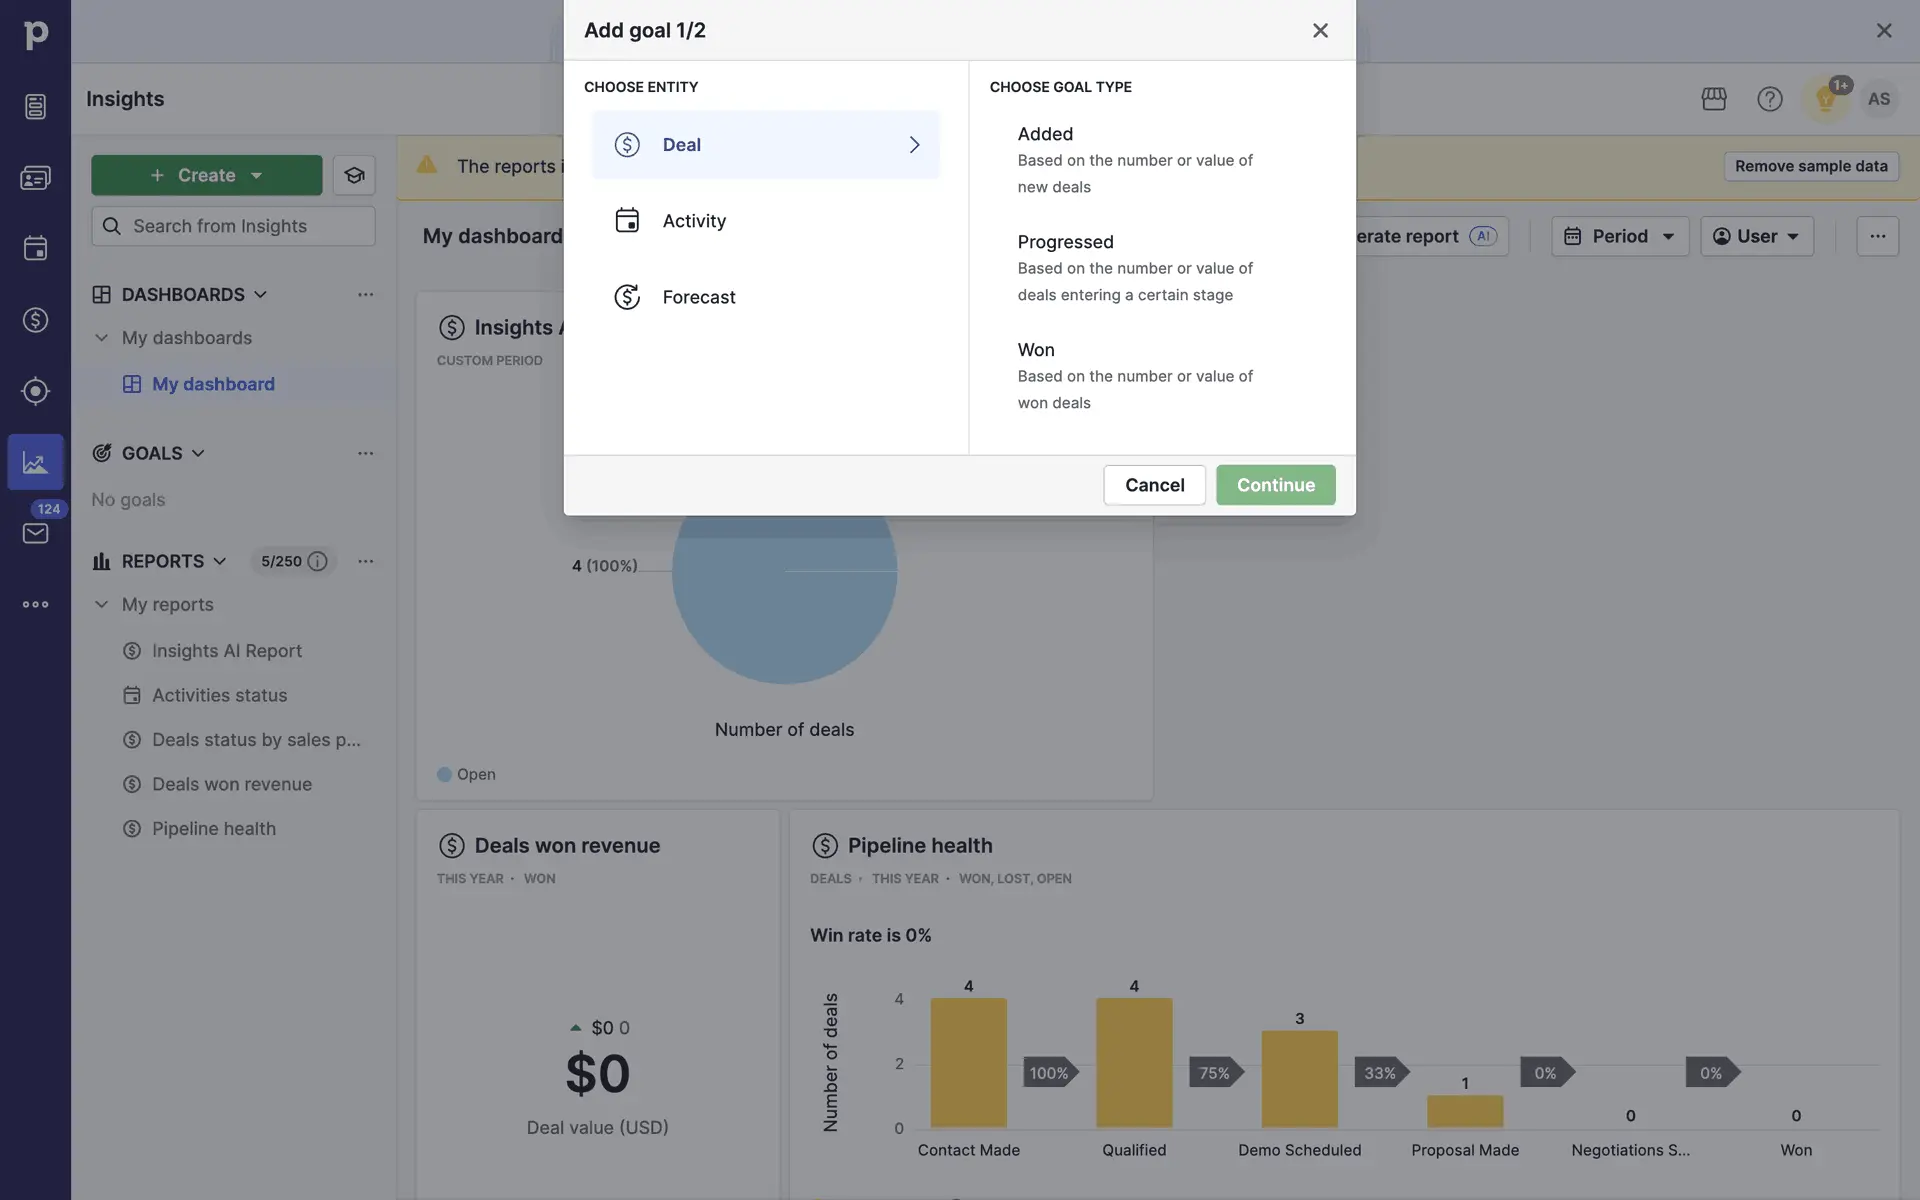Open the Mail inbox sidebar icon
Screen dimensions: 1920x1200
coord(35,533)
